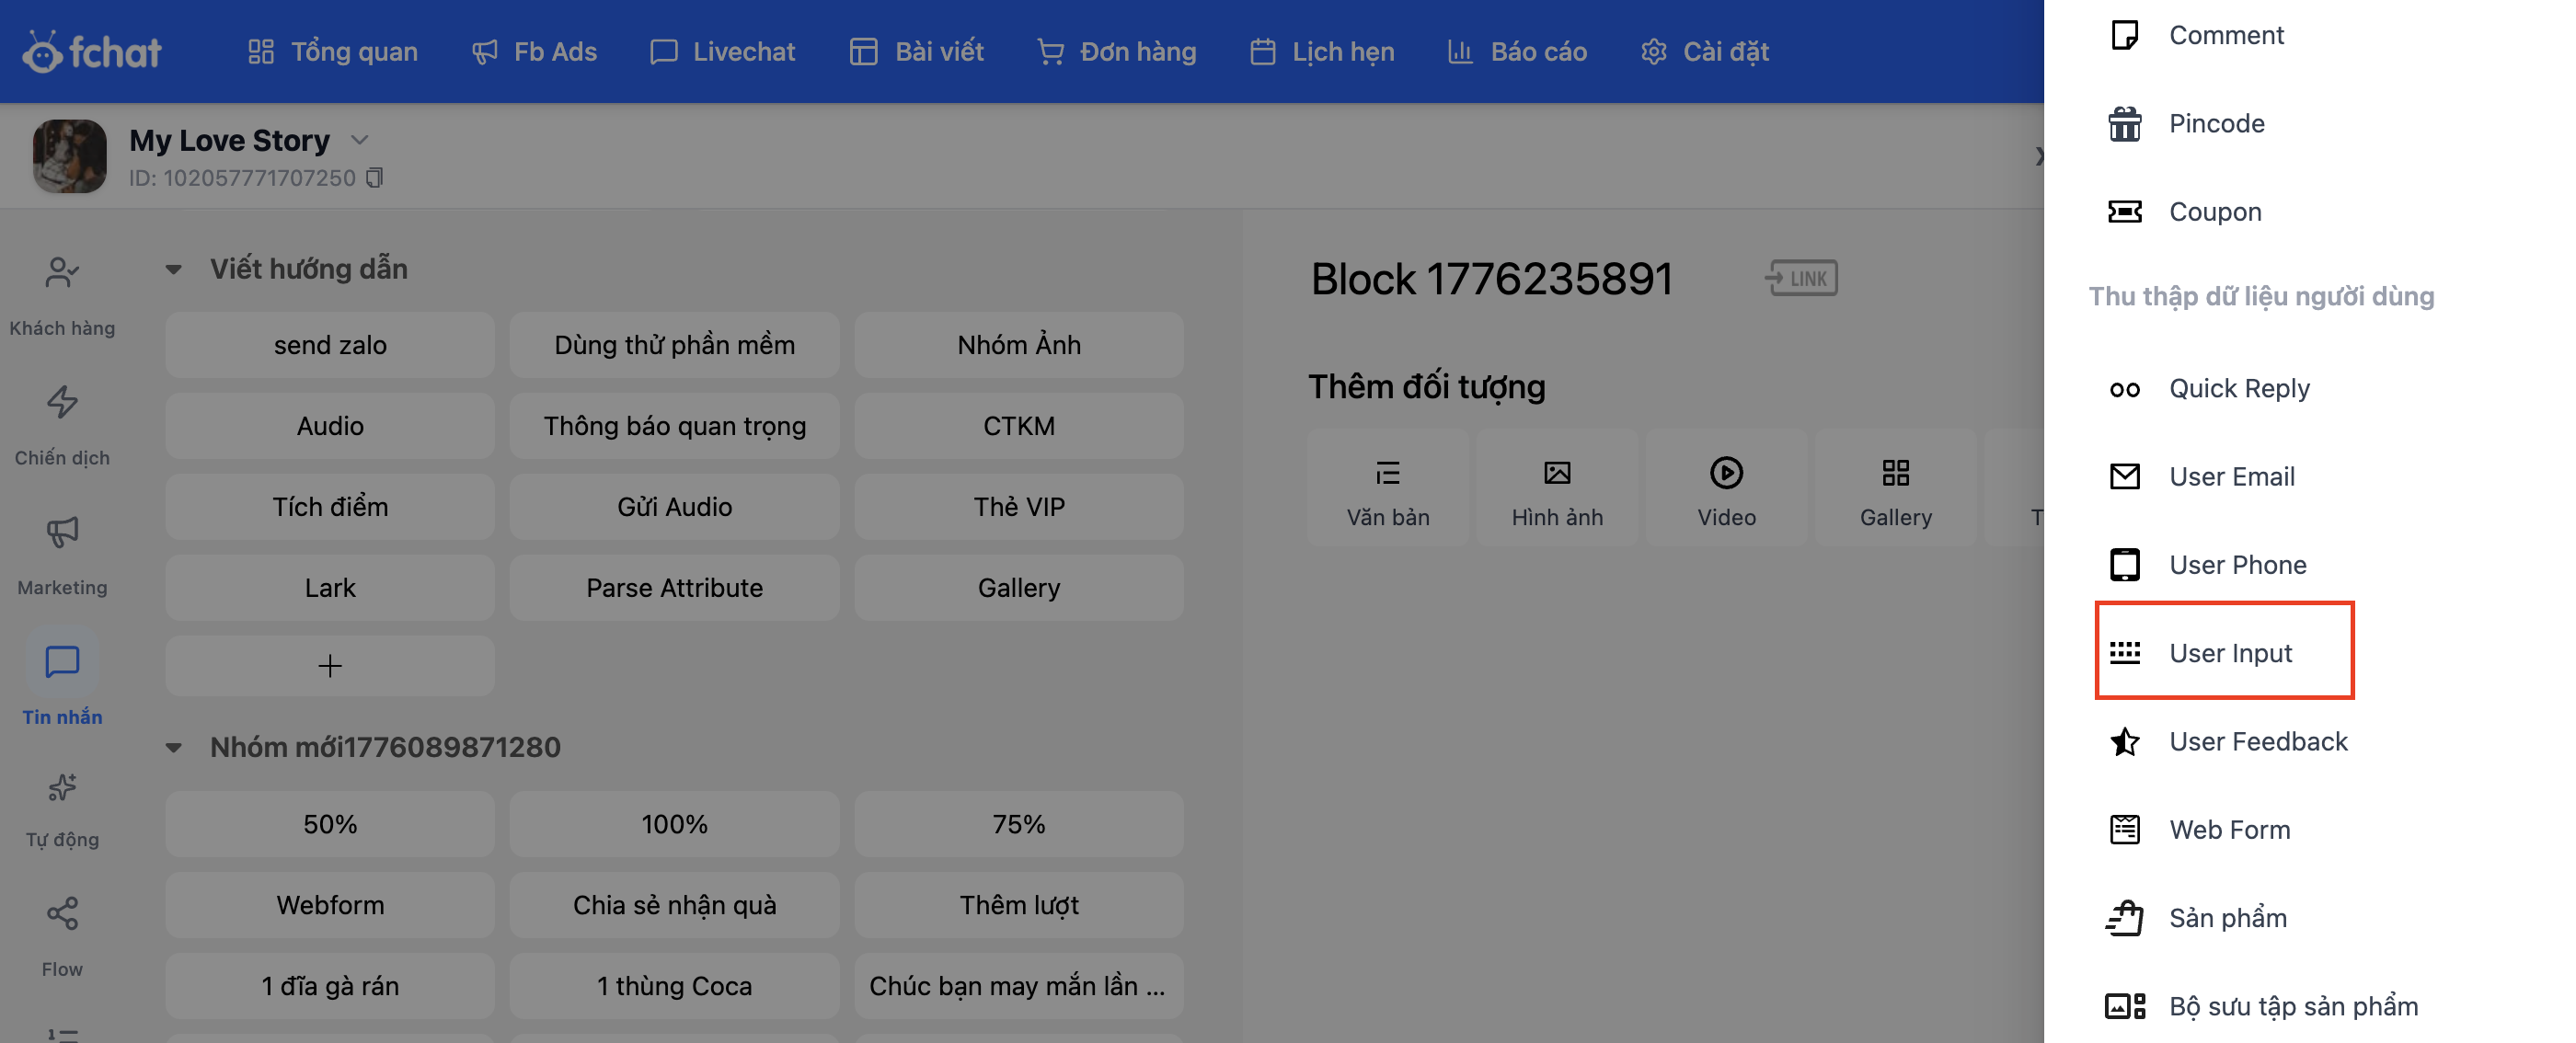The image size is (2576, 1043).
Task: Open the Livechat menu
Action: pyautogui.click(x=722, y=51)
